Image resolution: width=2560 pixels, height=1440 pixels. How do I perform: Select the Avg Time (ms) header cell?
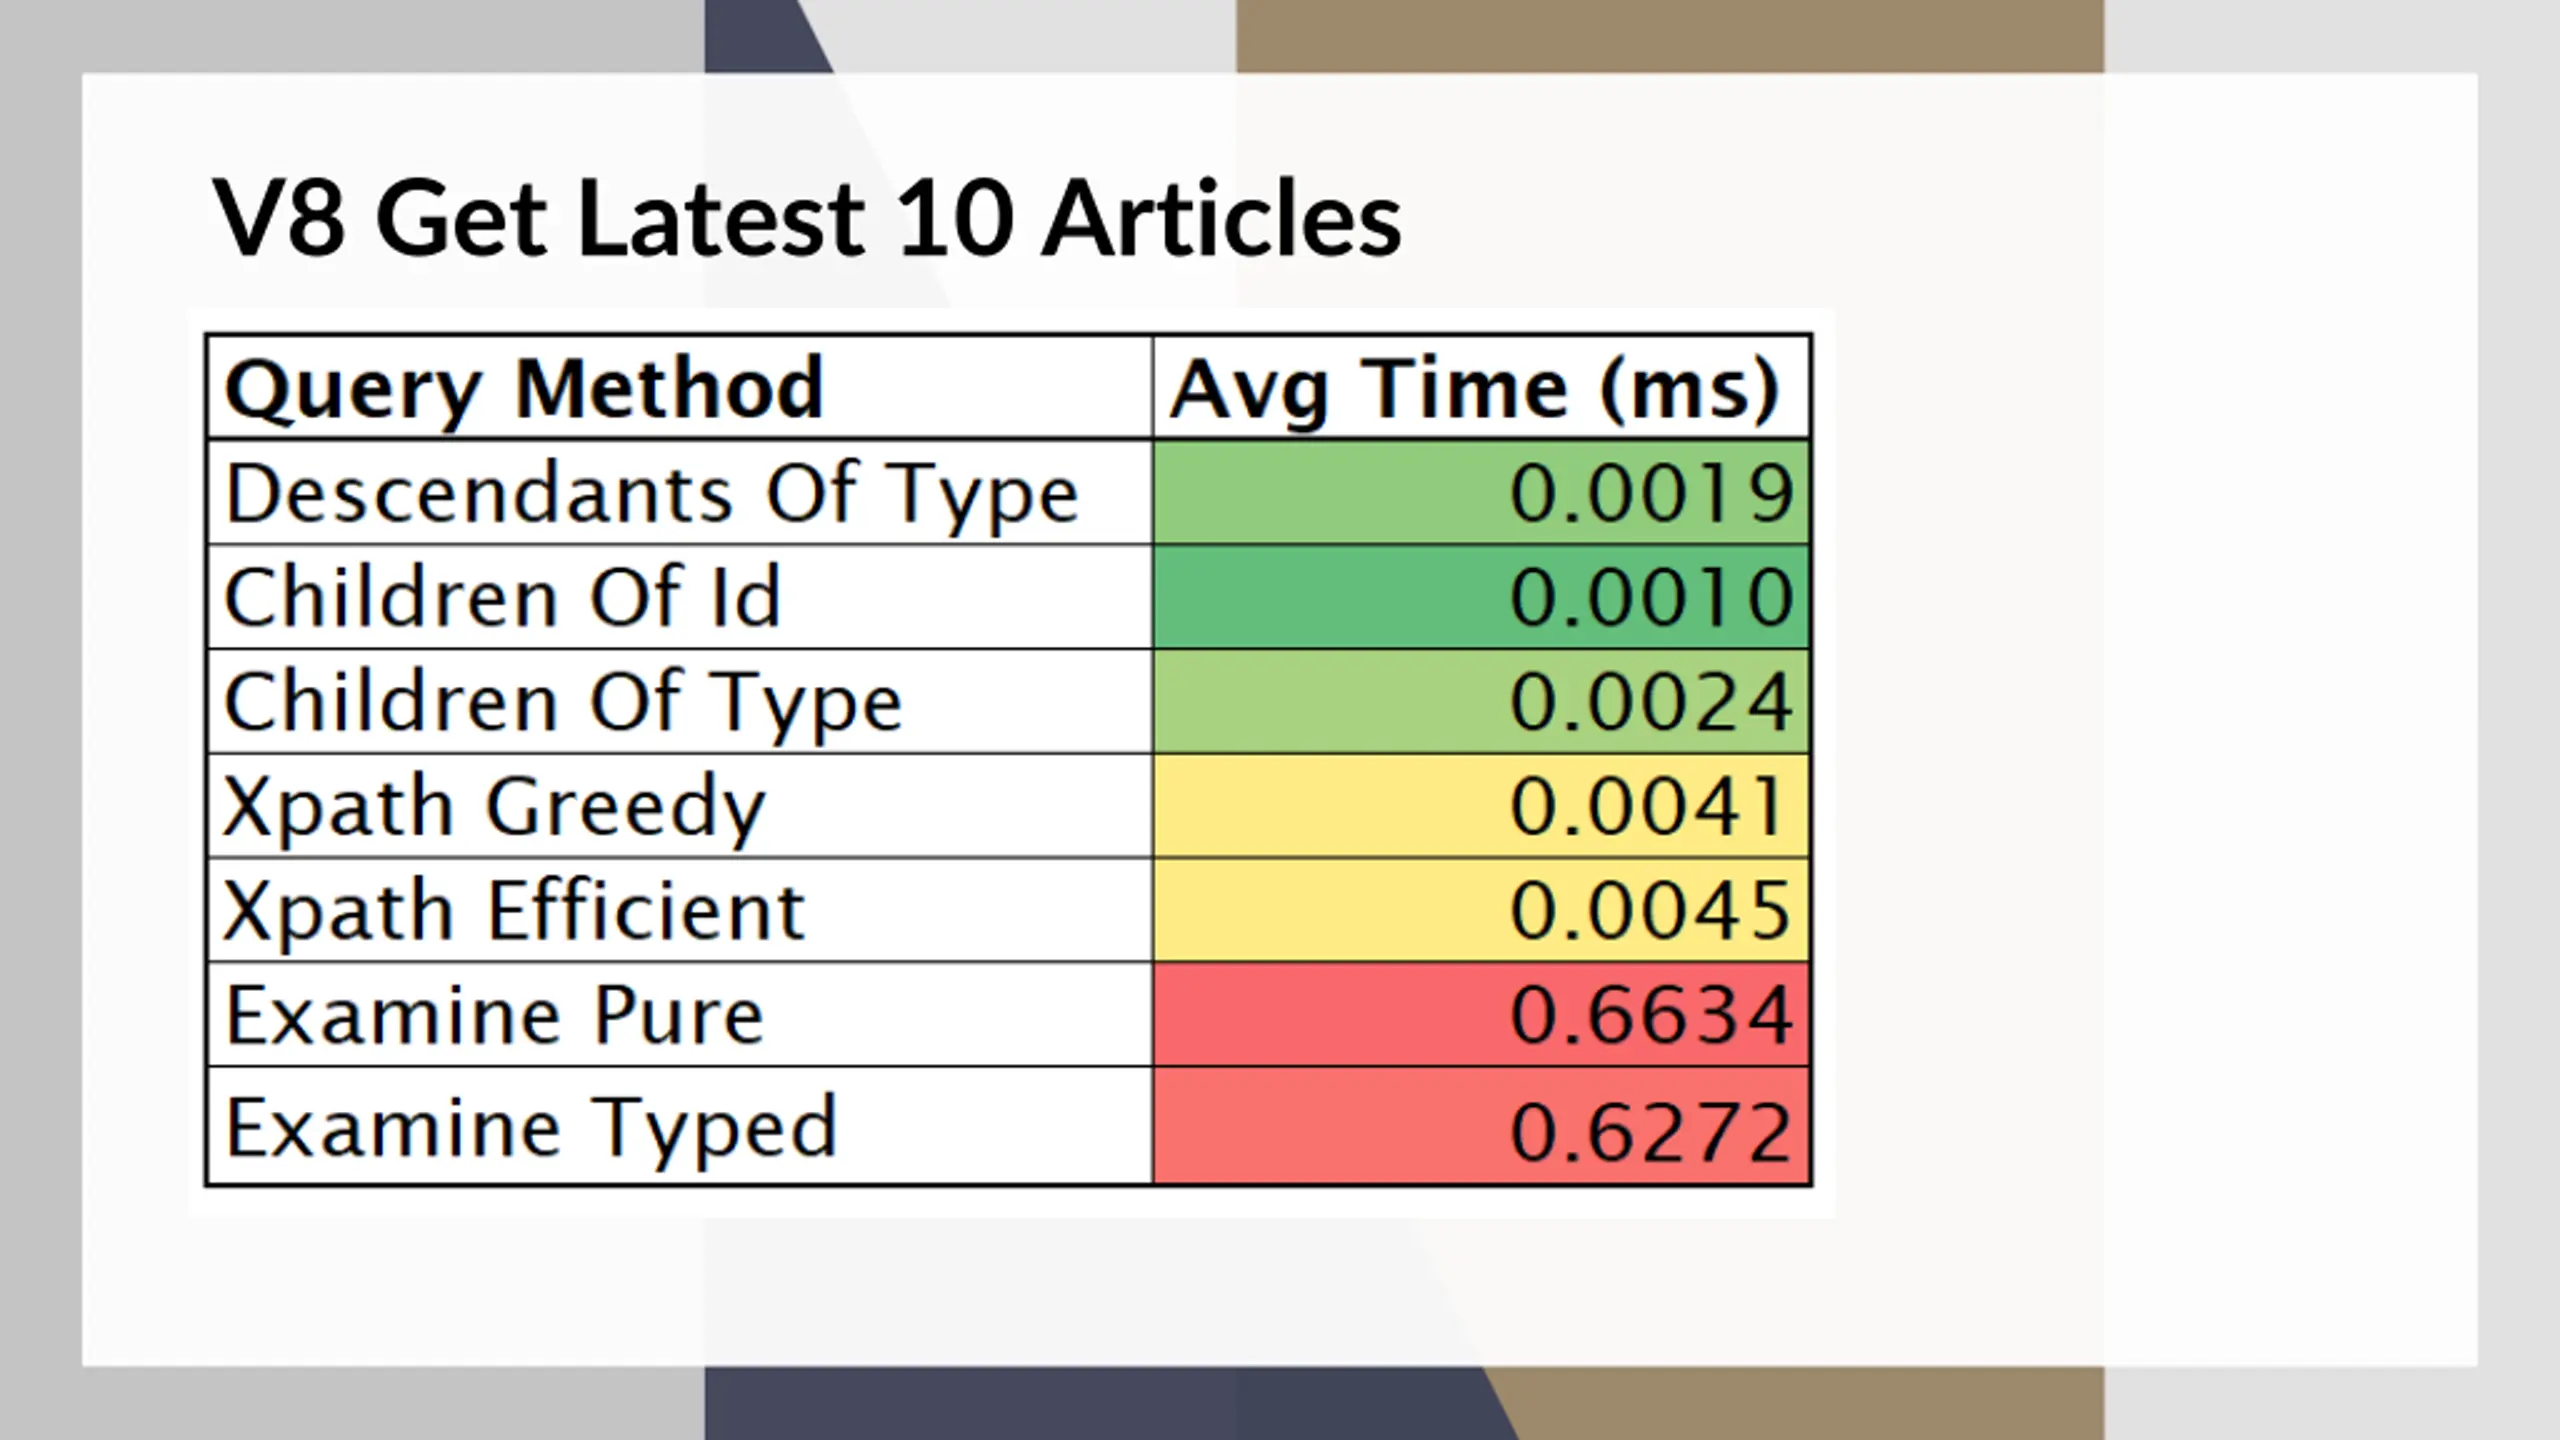tap(1481, 387)
